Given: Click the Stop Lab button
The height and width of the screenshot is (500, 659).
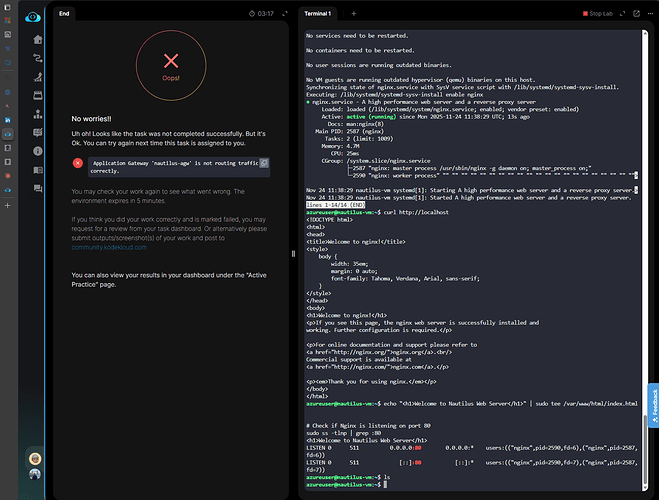Looking at the screenshot, I should point(598,14).
